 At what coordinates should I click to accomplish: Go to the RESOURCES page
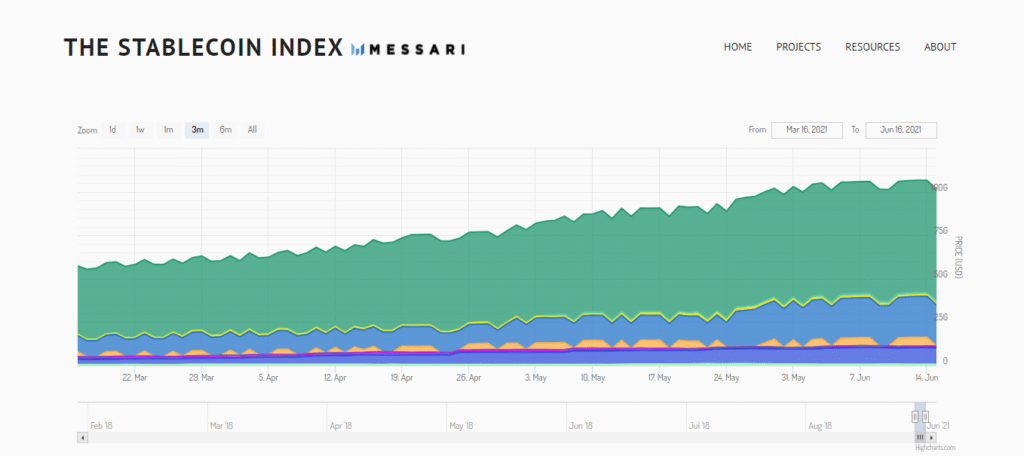pyautogui.click(x=872, y=47)
